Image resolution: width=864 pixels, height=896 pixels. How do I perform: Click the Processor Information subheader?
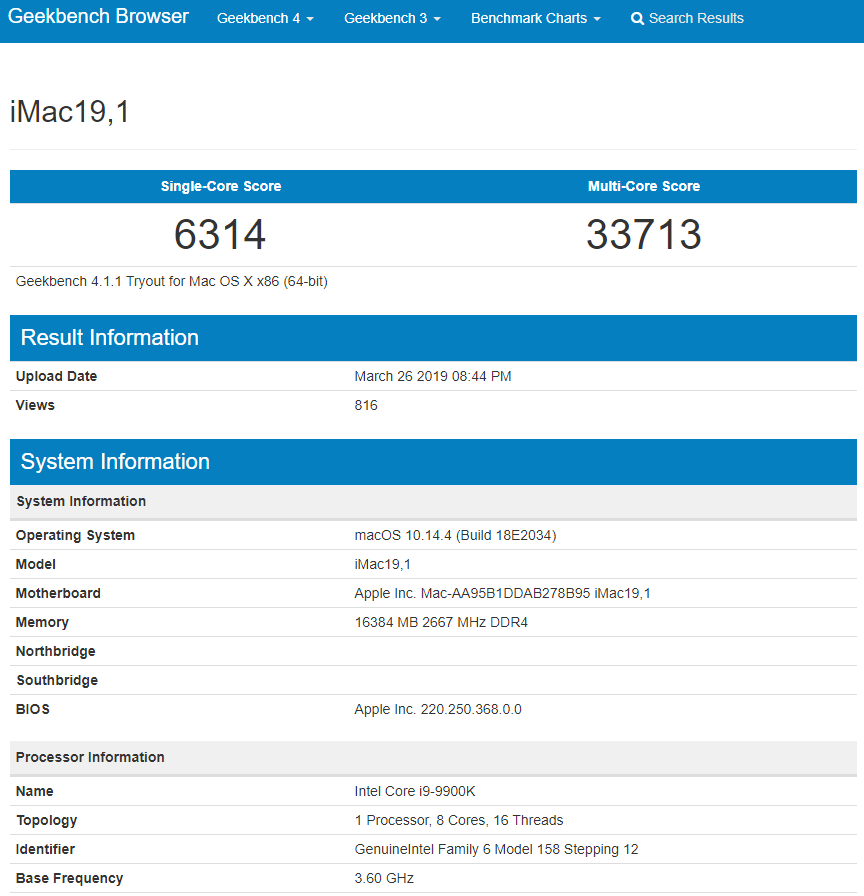(x=433, y=758)
